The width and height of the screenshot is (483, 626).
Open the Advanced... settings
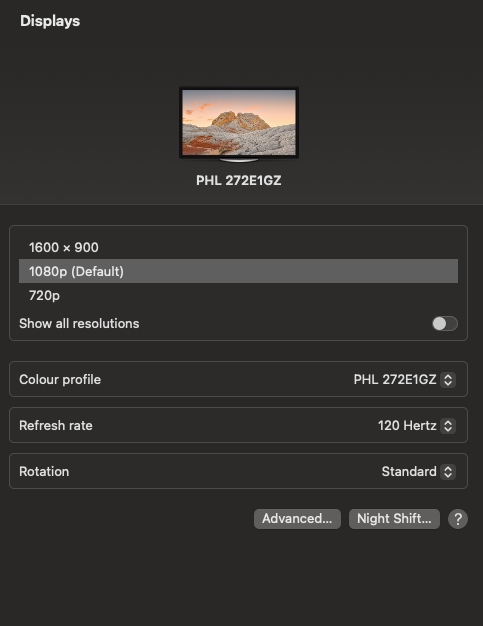[x=297, y=519]
